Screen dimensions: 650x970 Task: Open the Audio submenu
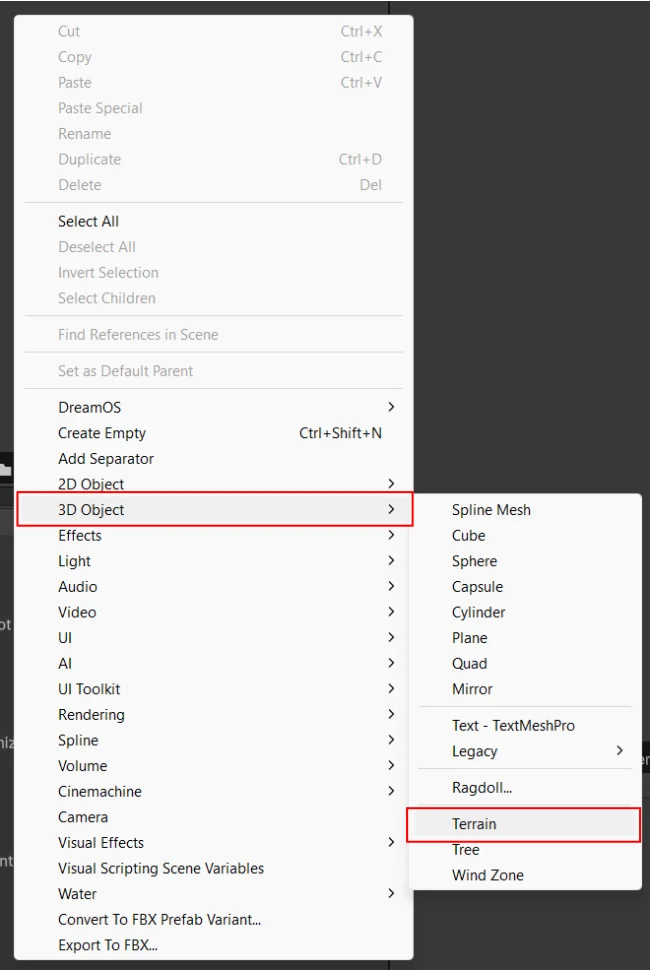coord(213,586)
